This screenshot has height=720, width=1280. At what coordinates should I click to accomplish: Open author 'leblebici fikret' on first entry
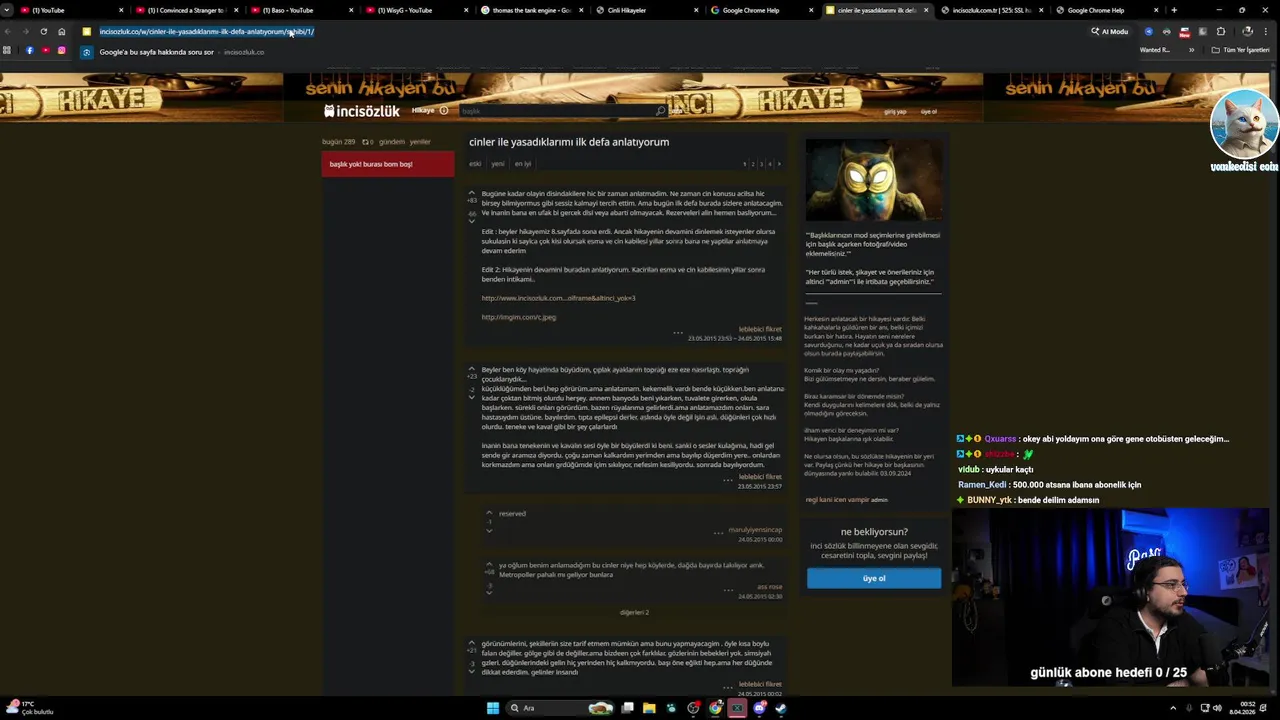tap(760, 329)
